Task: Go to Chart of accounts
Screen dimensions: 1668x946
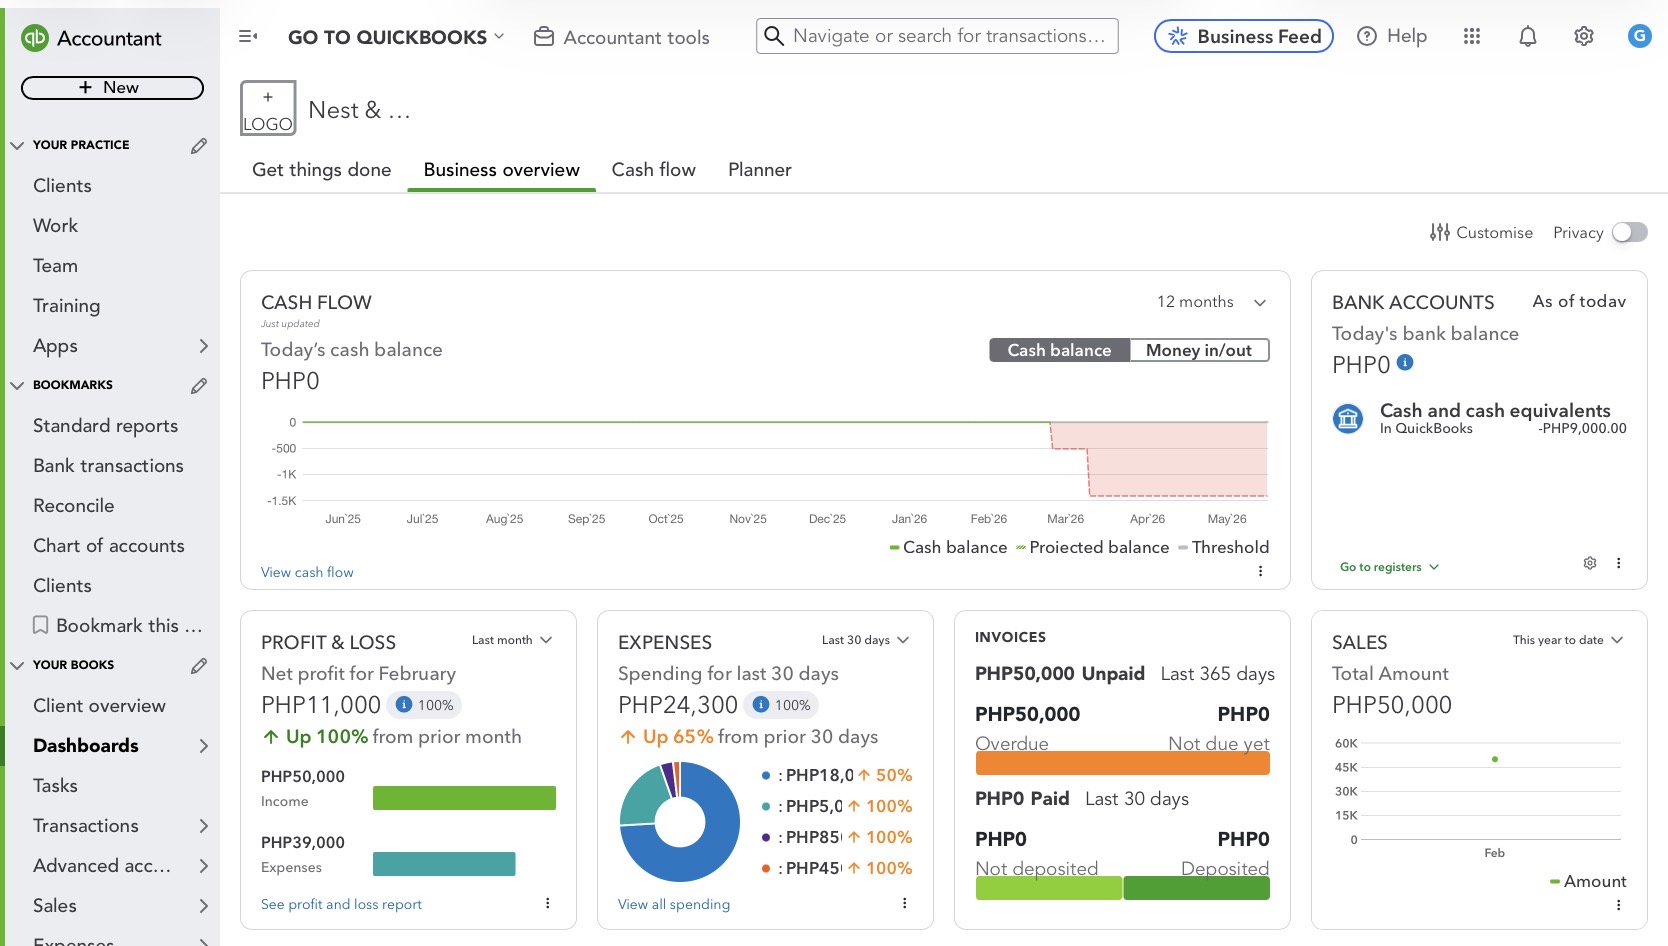Action: click(x=109, y=546)
